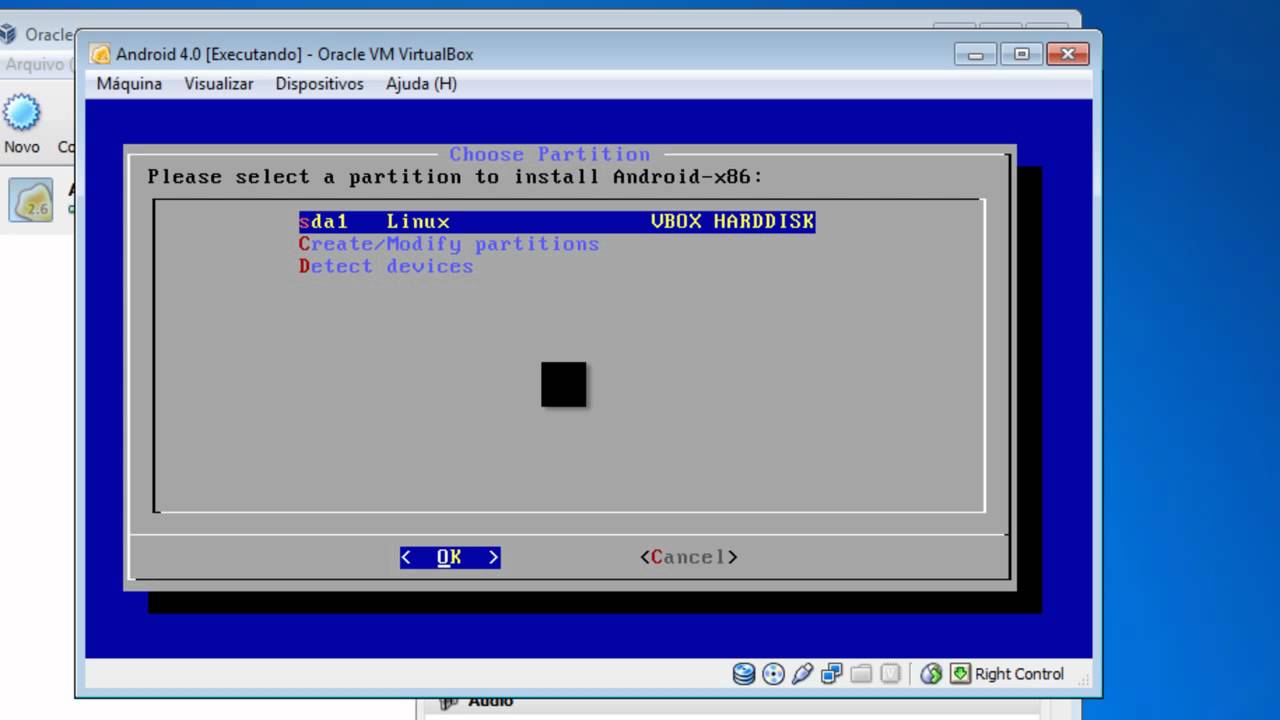Click the network adapters status icon
This screenshot has width=1280, height=720.
coord(831,674)
